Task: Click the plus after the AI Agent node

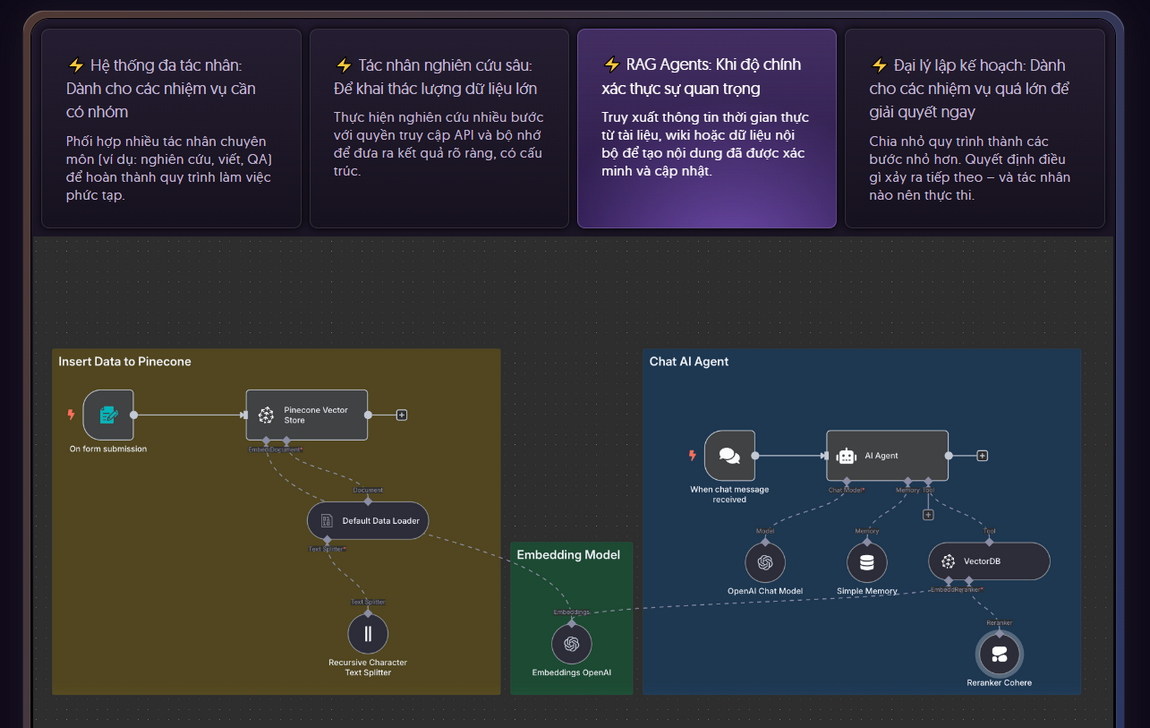Action: pos(981,454)
